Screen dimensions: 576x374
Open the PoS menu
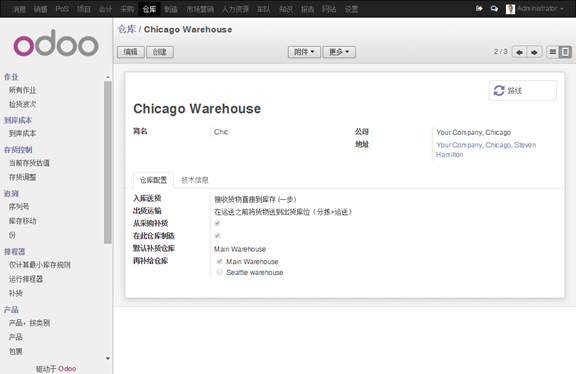point(62,9)
